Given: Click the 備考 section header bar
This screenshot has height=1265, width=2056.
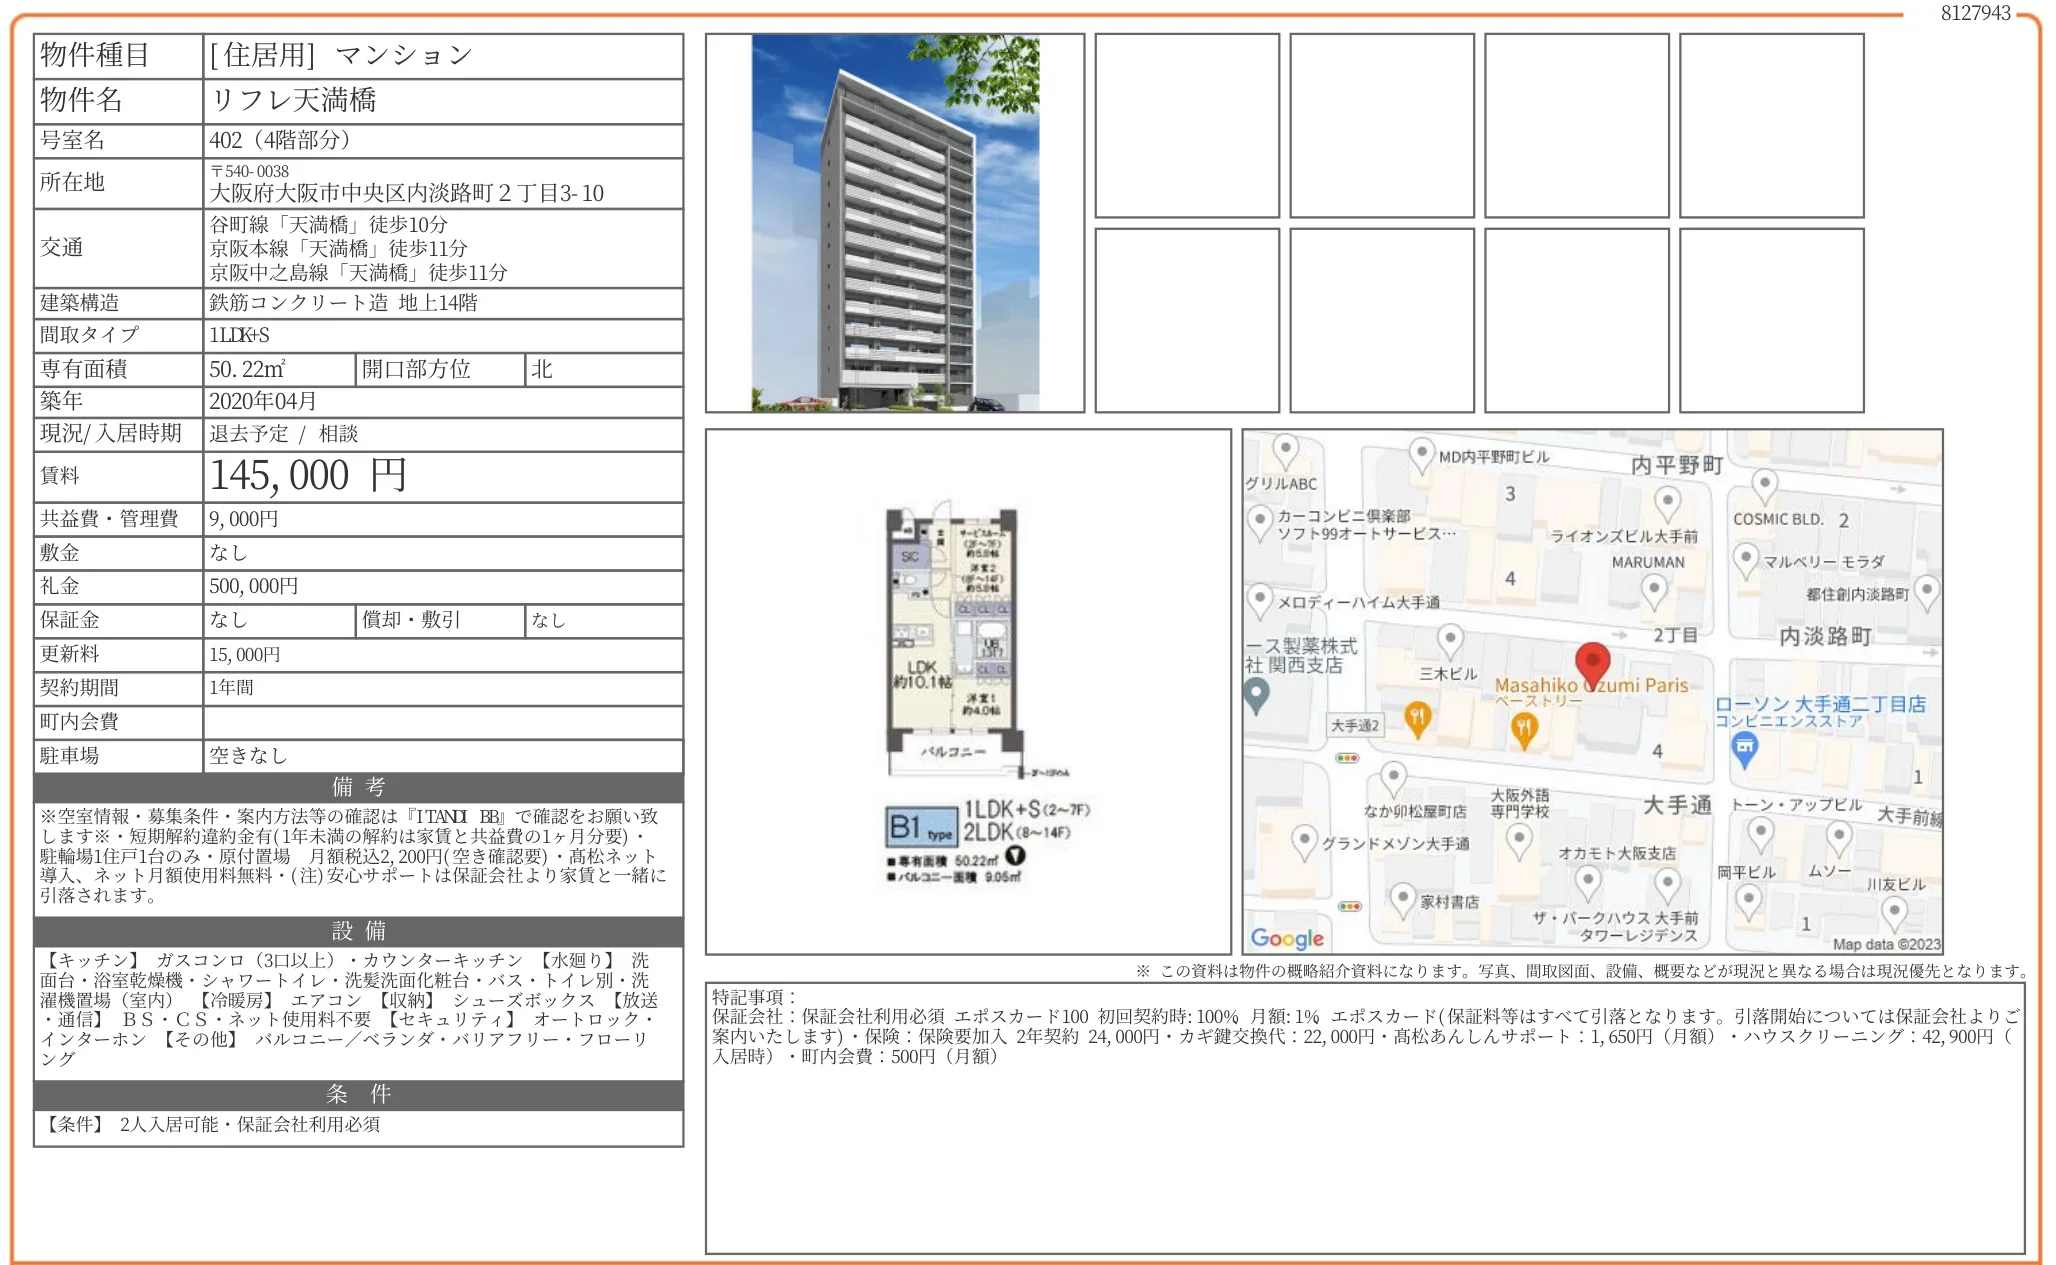Looking at the screenshot, I should [x=358, y=787].
